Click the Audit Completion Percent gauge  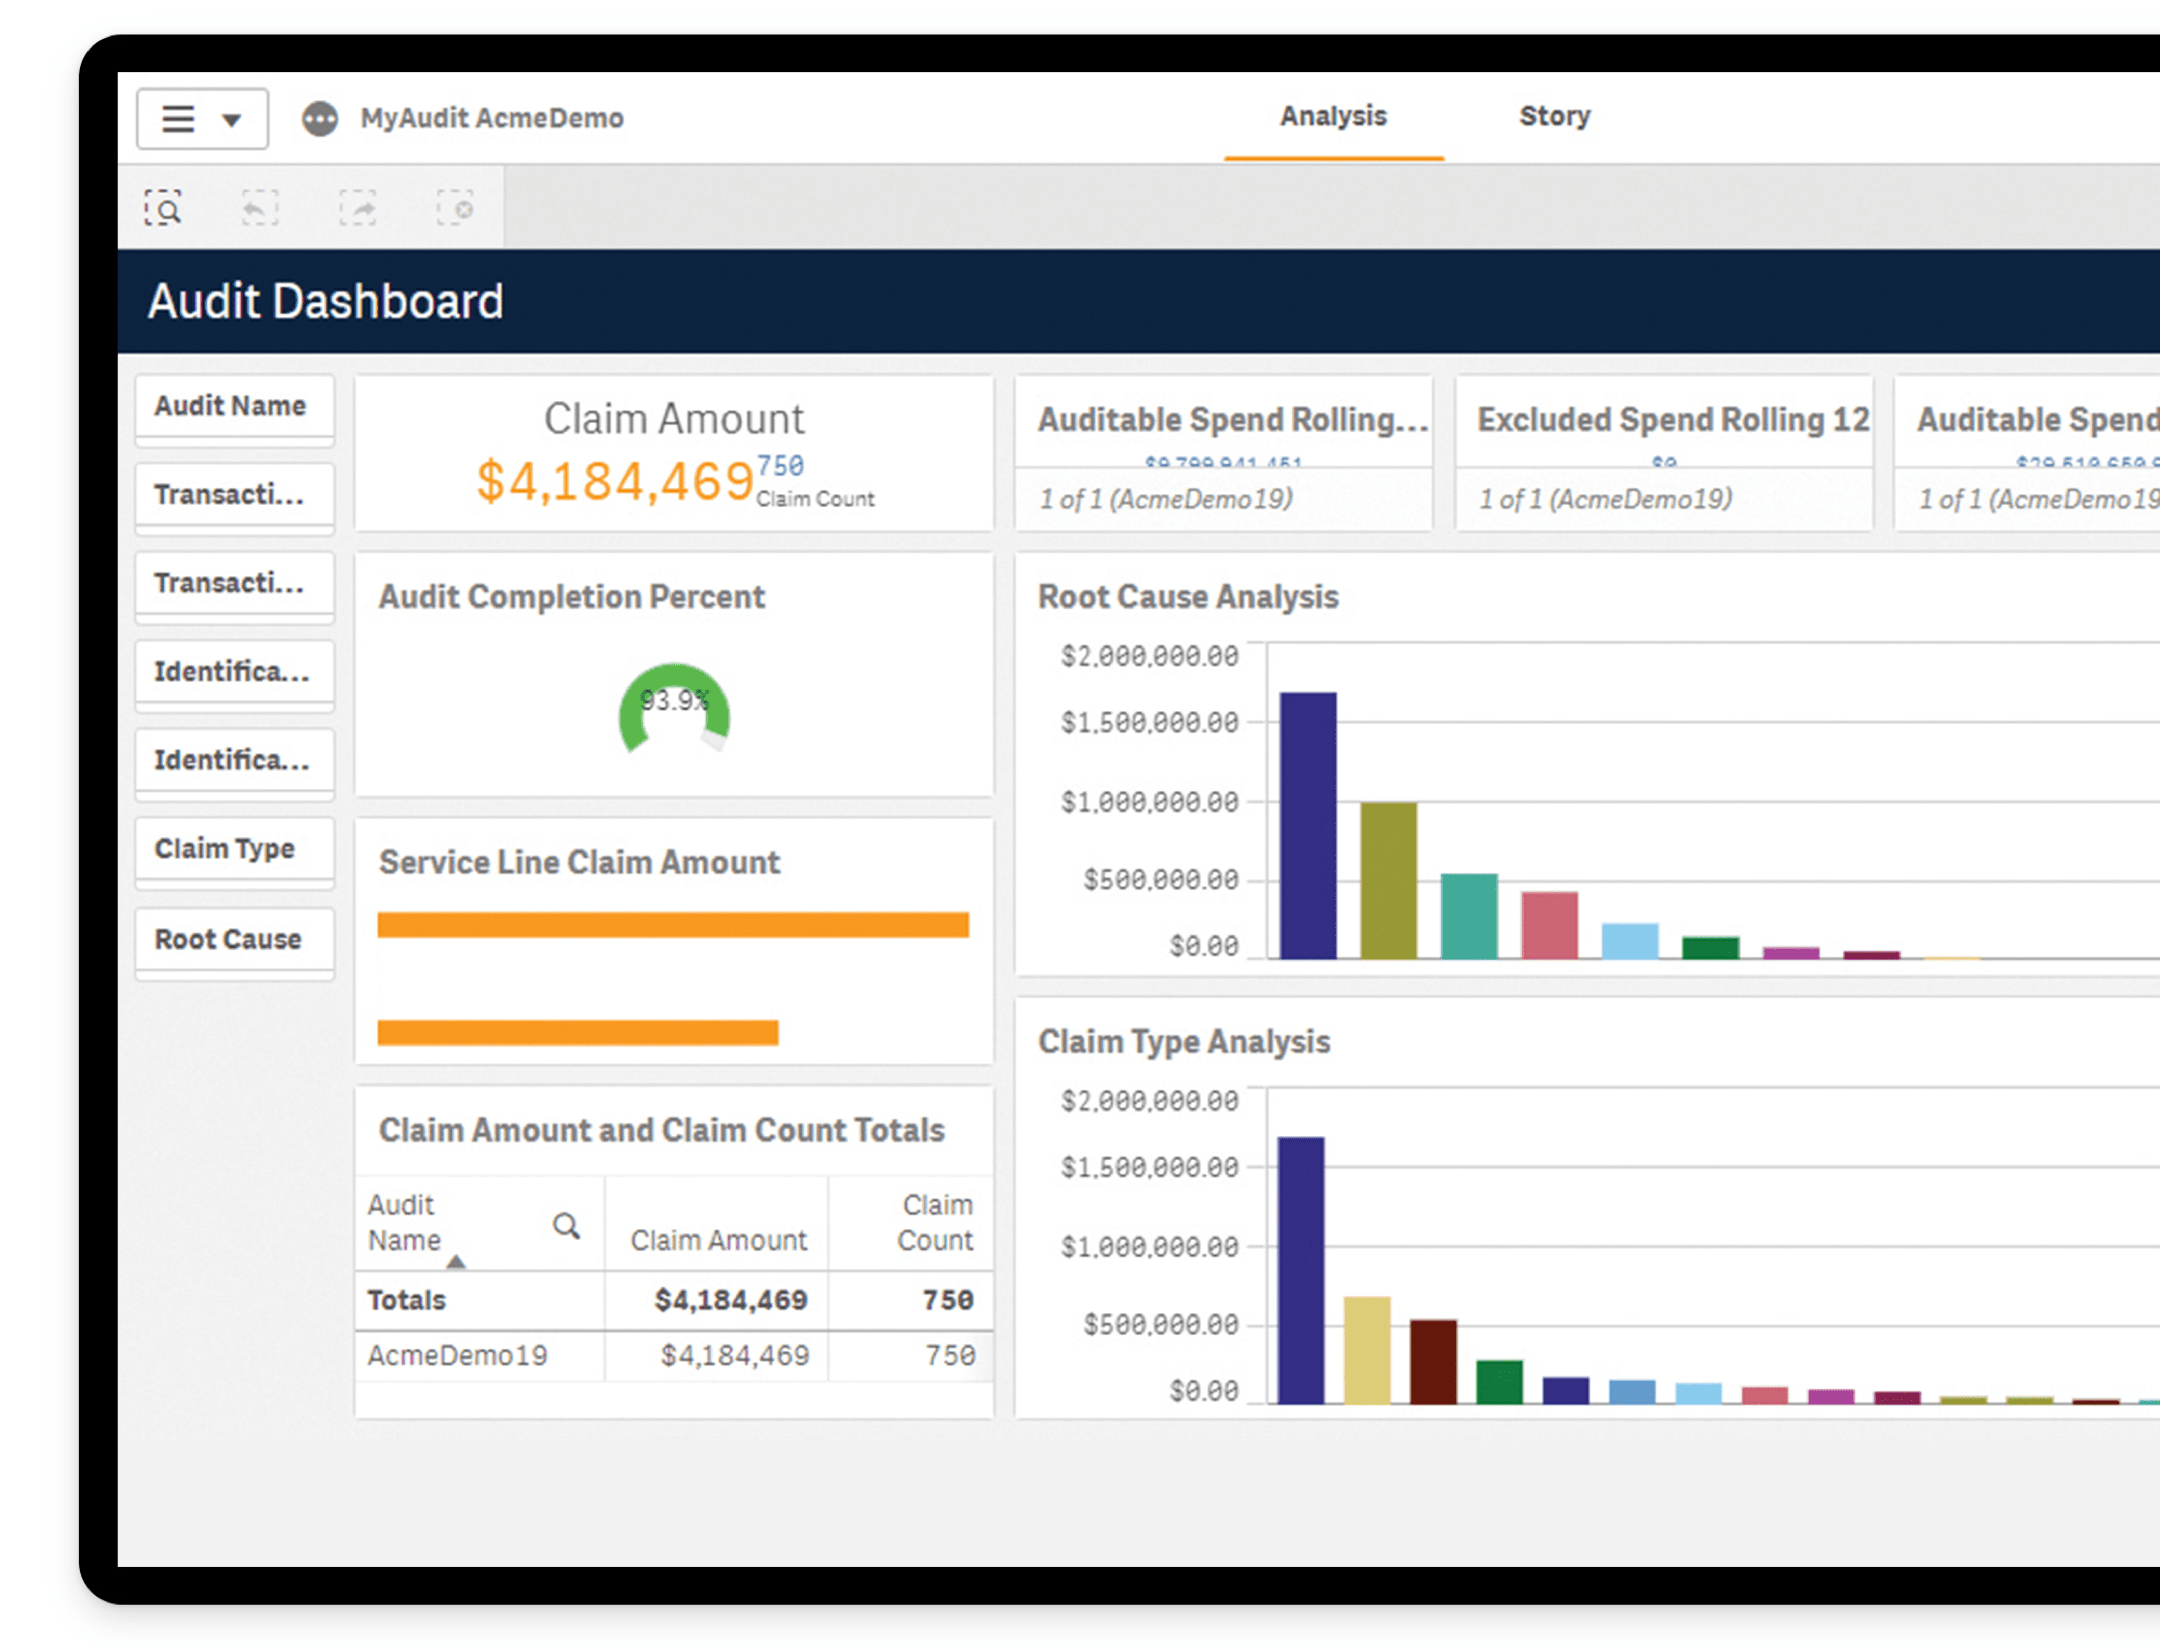click(x=674, y=708)
